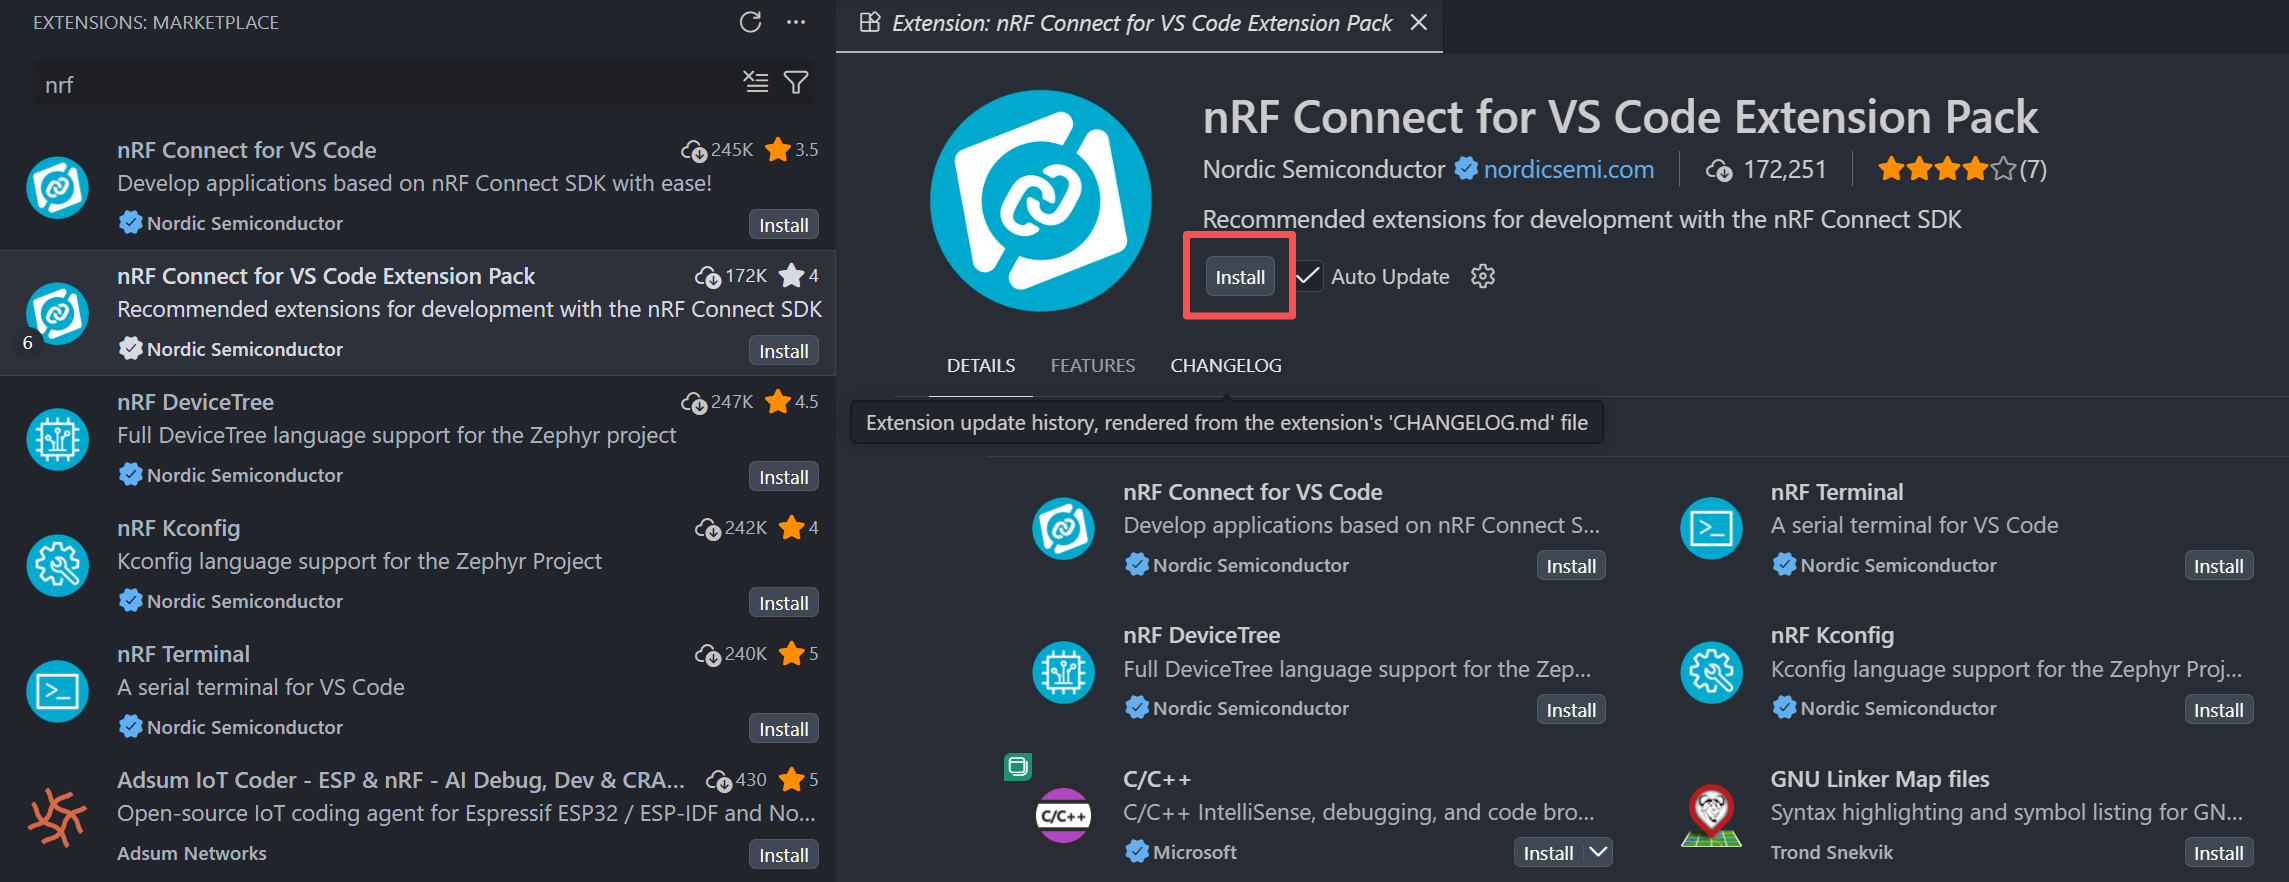Open the filter extensions funnel icon
The image size is (2289, 882).
tap(796, 82)
